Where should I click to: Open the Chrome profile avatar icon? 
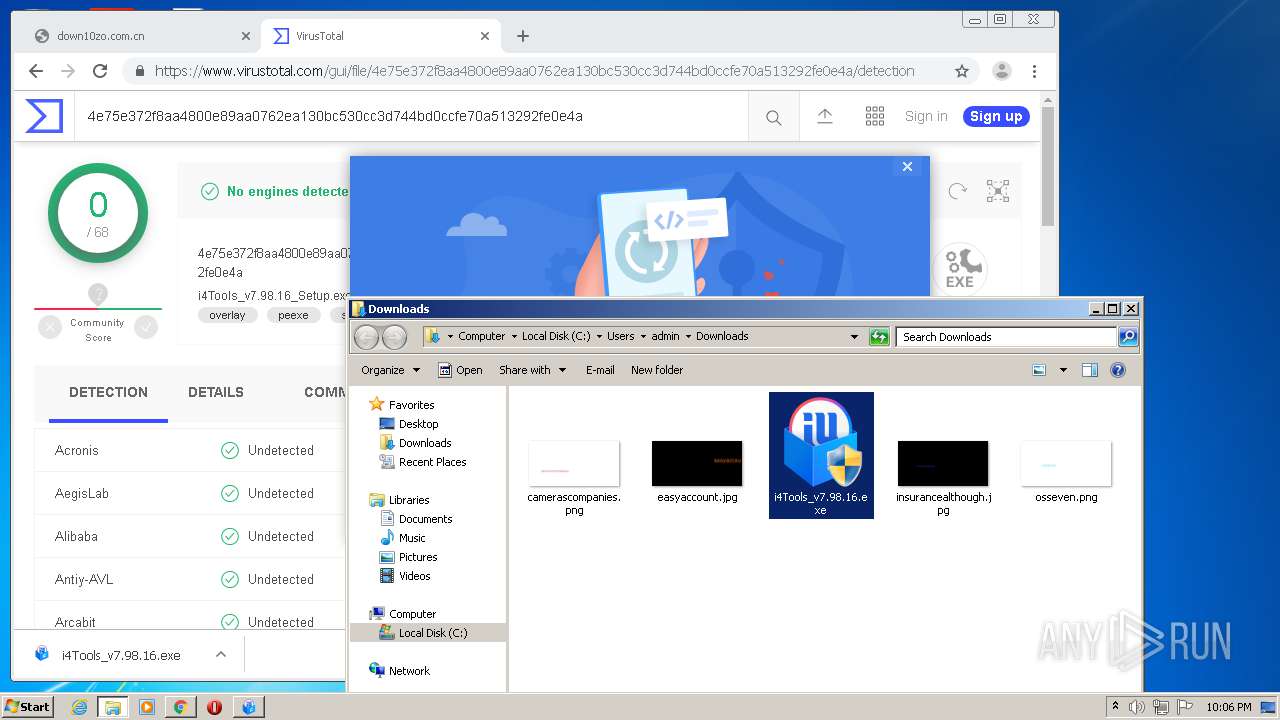point(1001,71)
